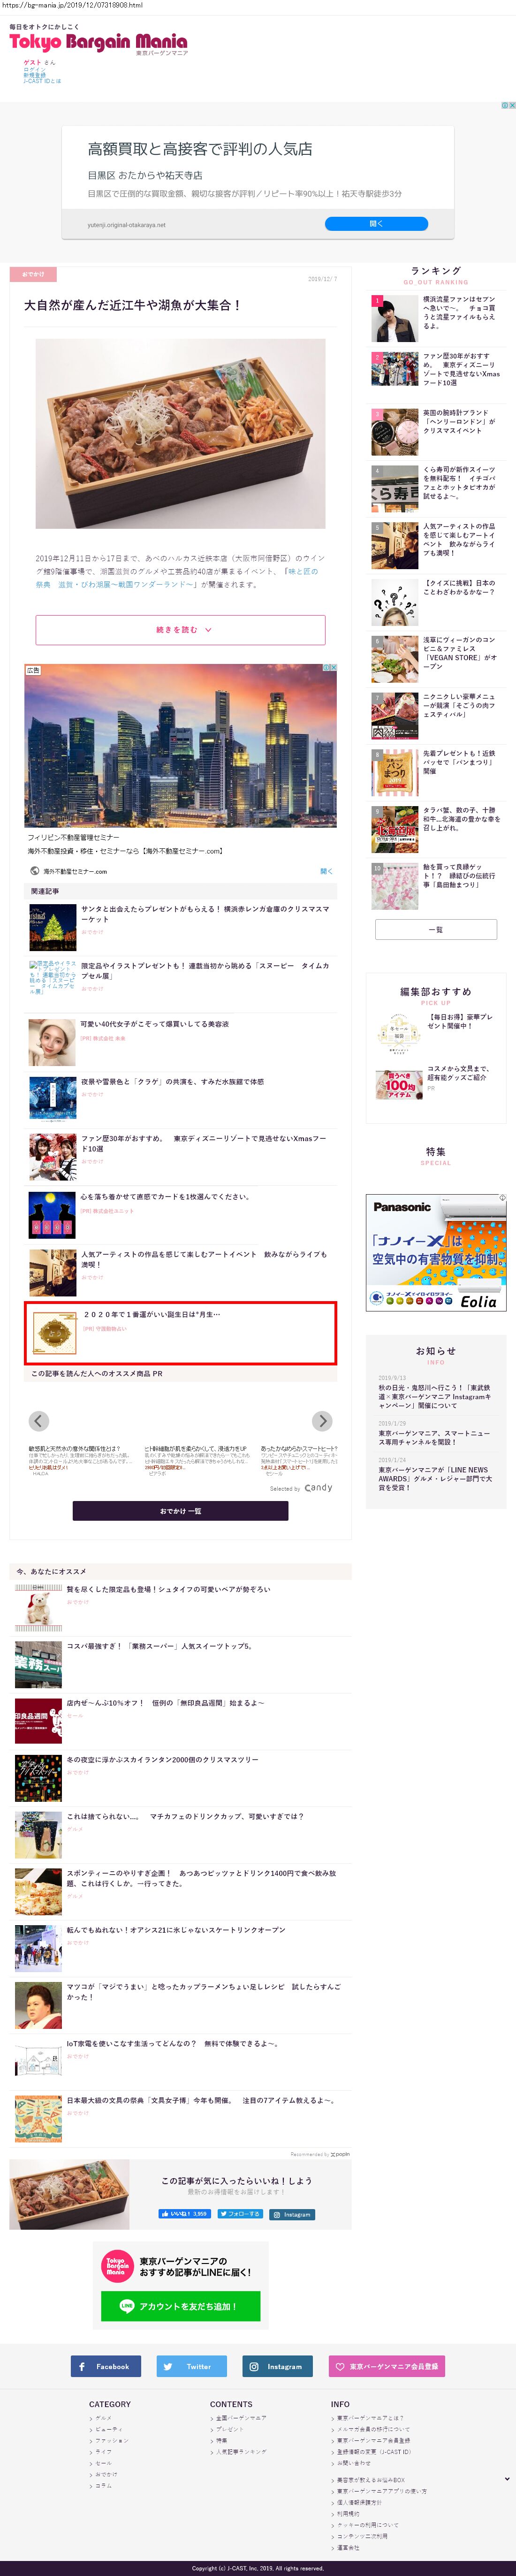Image resolution: width=516 pixels, height=2576 pixels.
Task: Click the Tokyo Bargain Mania logo
Action: point(98,42)
